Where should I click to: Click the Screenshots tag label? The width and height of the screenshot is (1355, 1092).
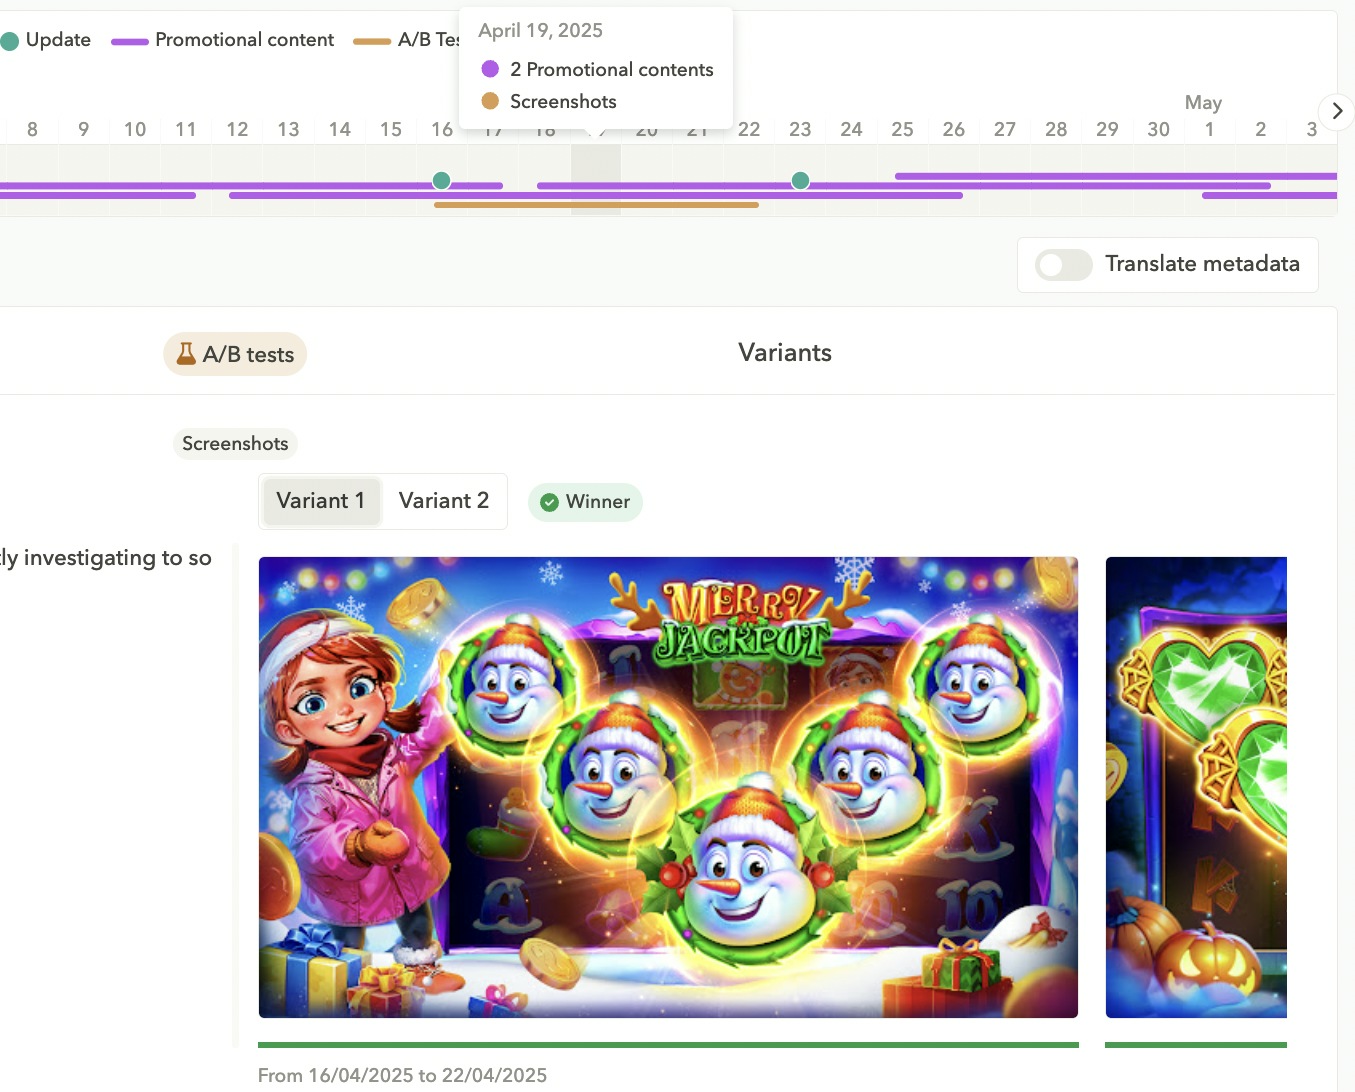click(x=235, y=443)
